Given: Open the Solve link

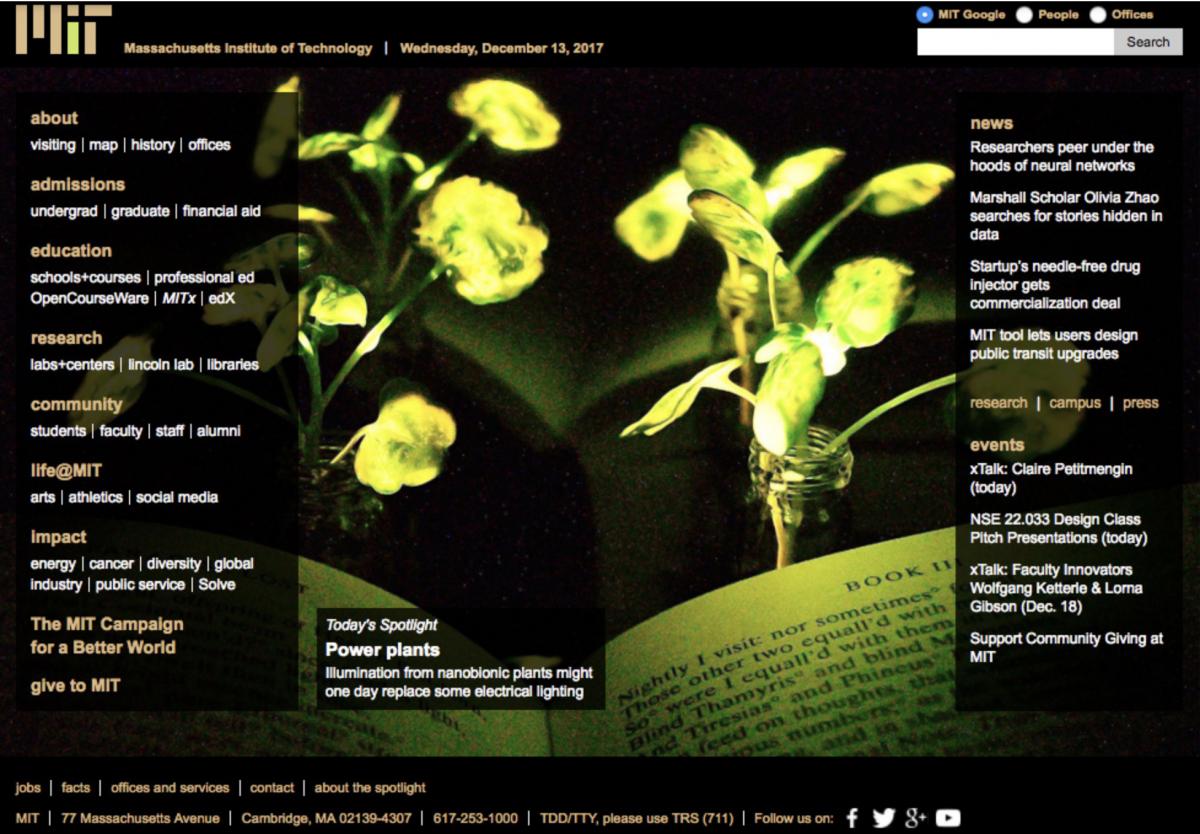Looking at the screenshot, I should coord(217,585).
